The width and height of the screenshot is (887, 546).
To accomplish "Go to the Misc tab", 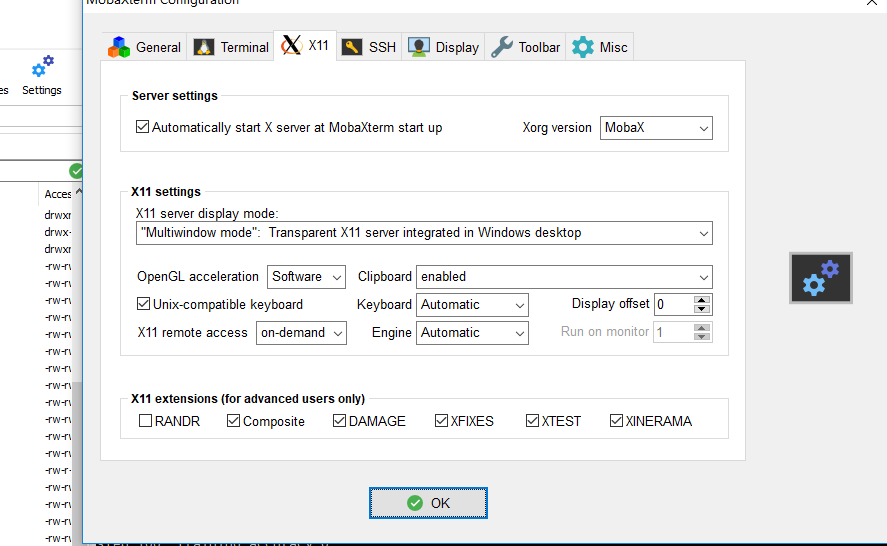I will [600, 47].
